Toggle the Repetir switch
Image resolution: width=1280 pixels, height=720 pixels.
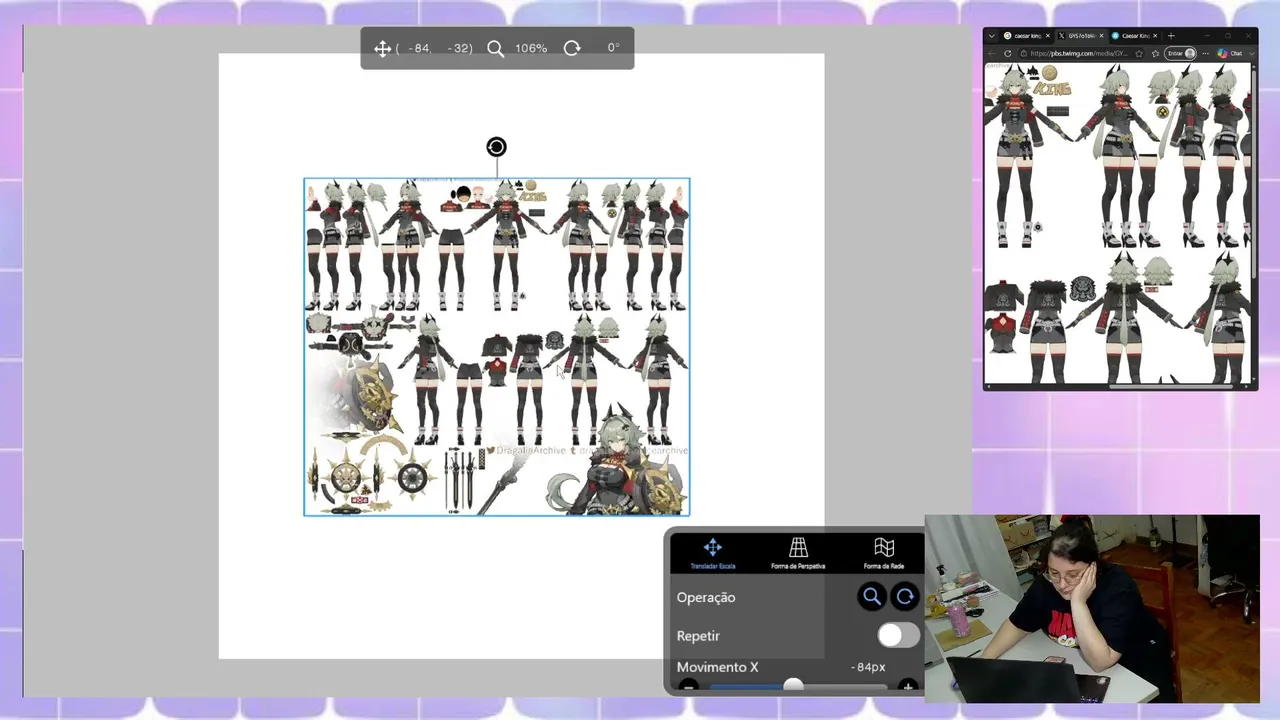[898, 636]
